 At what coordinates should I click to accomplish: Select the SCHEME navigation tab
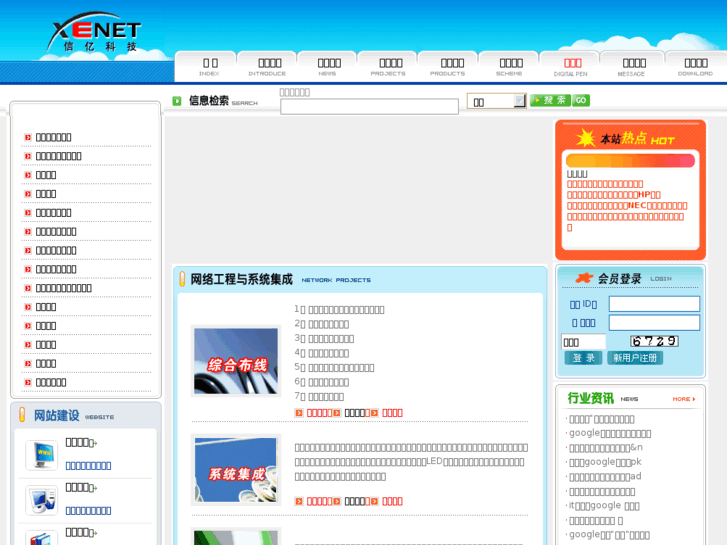510,67
